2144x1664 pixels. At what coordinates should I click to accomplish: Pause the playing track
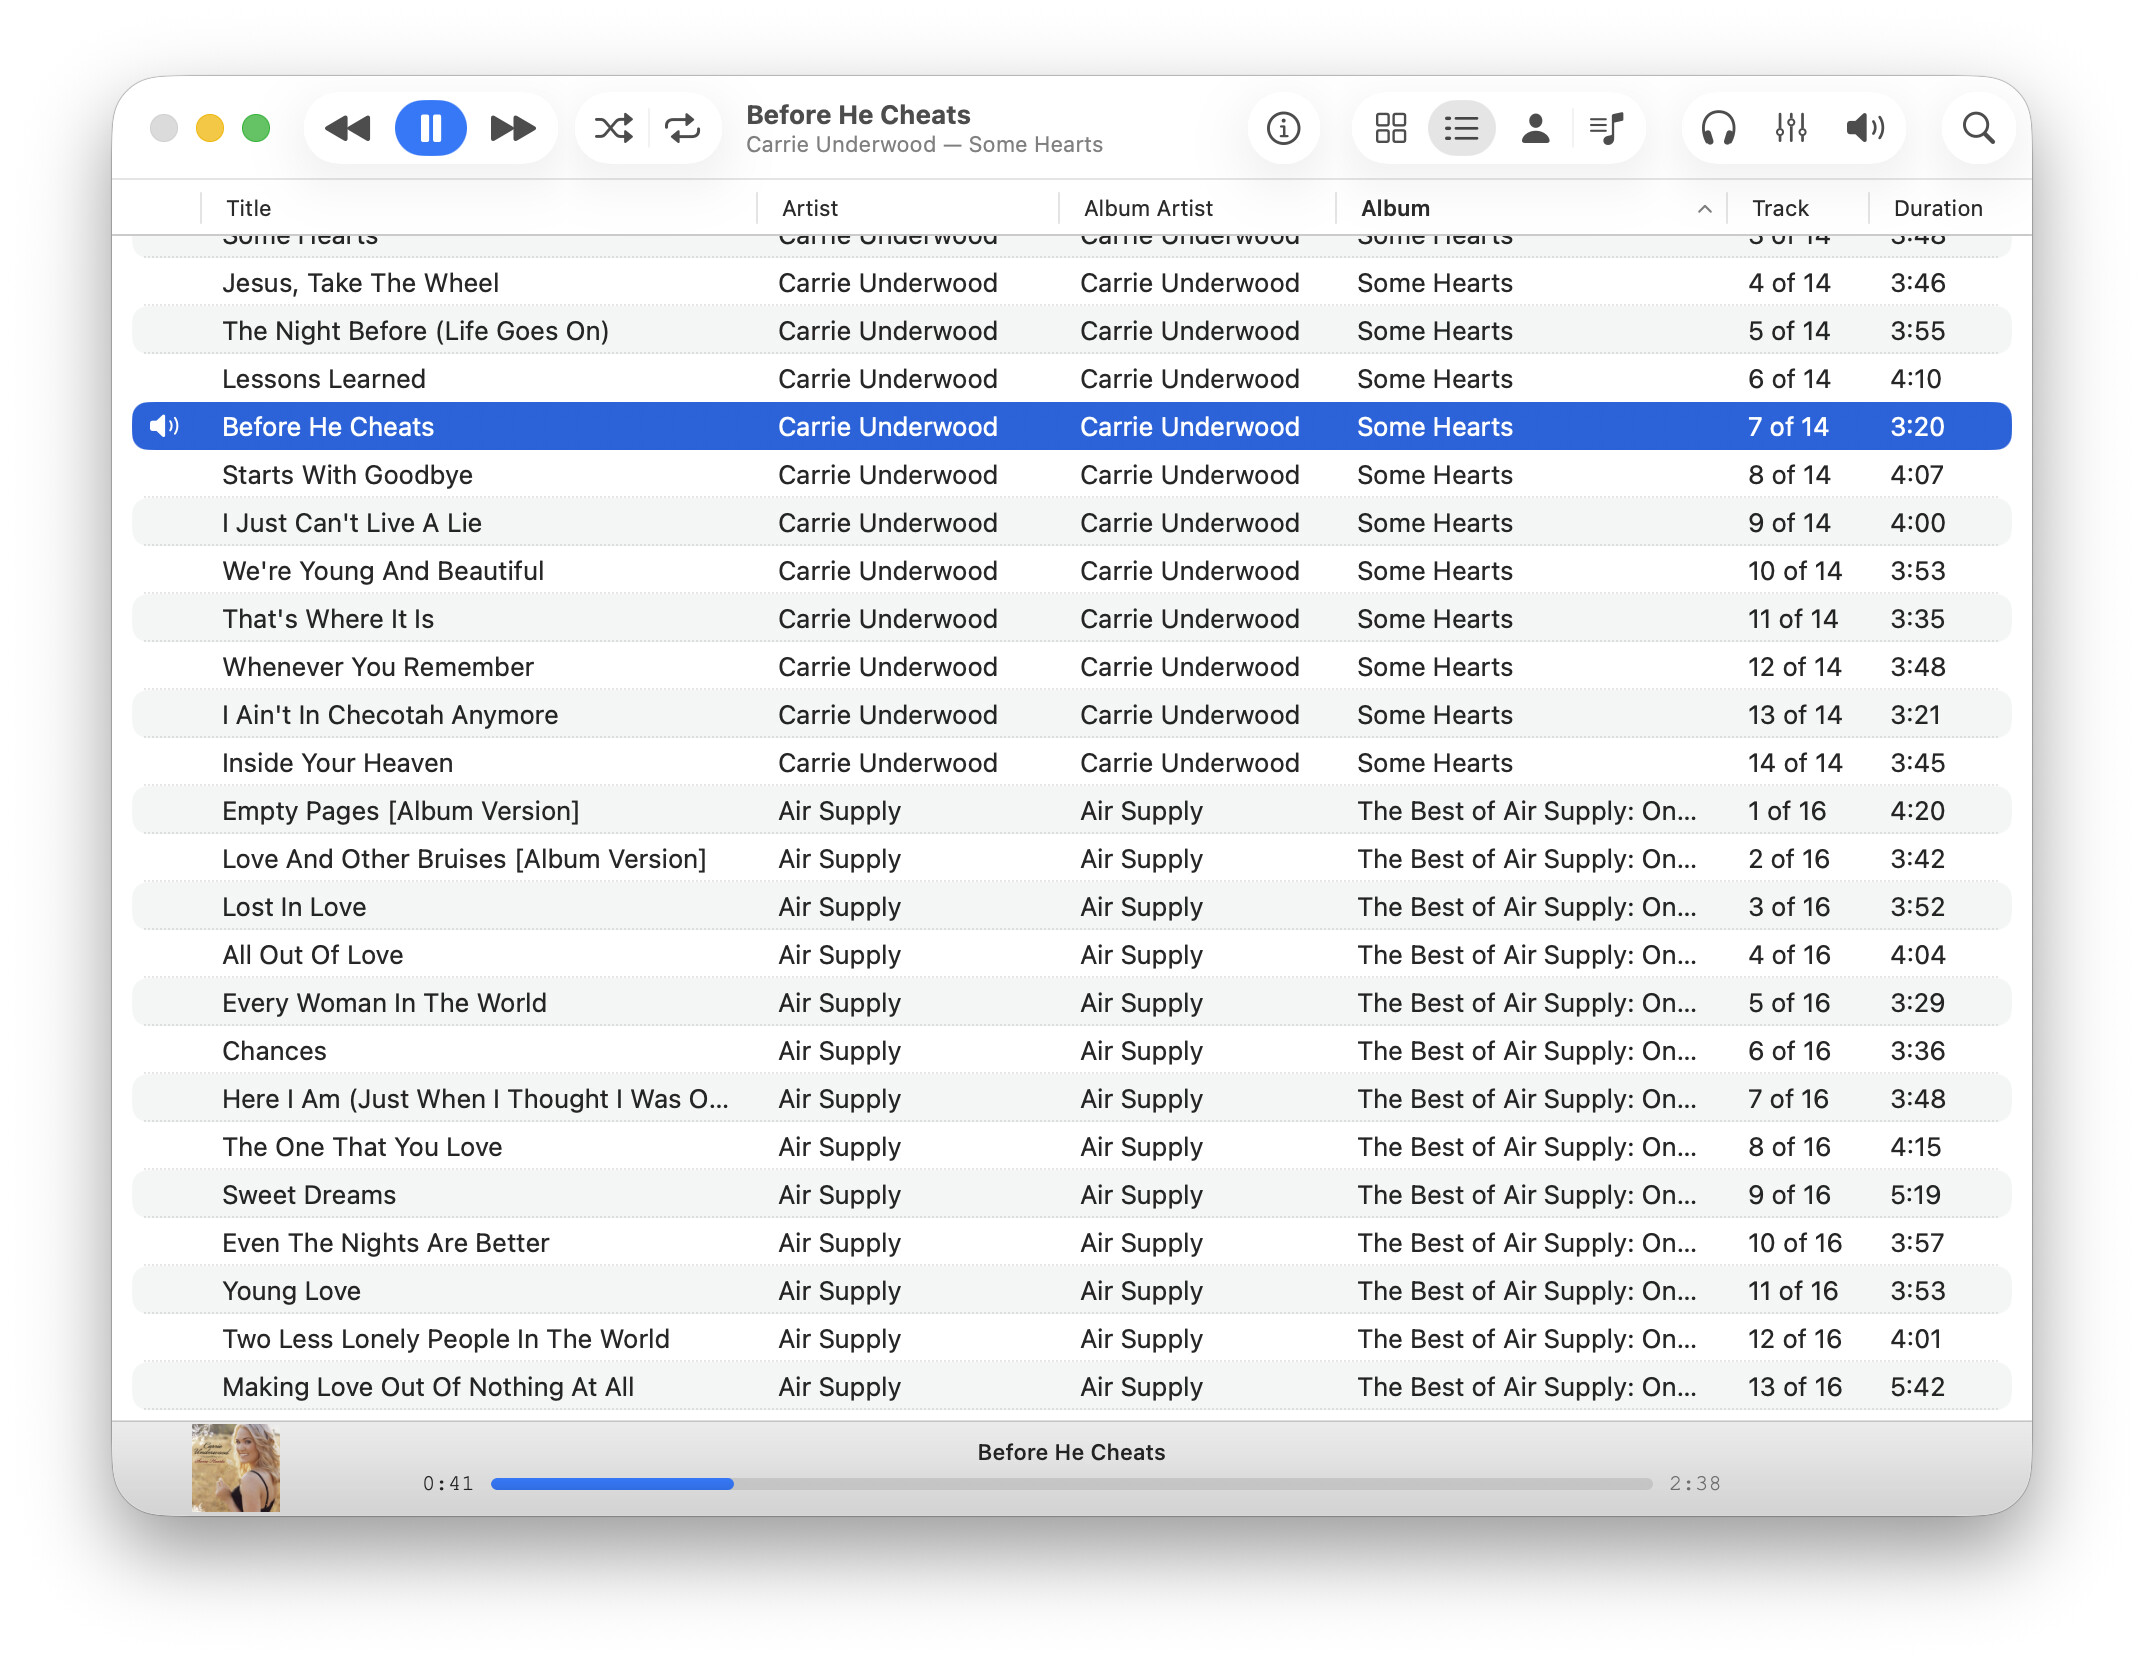[x=430, y=128]
